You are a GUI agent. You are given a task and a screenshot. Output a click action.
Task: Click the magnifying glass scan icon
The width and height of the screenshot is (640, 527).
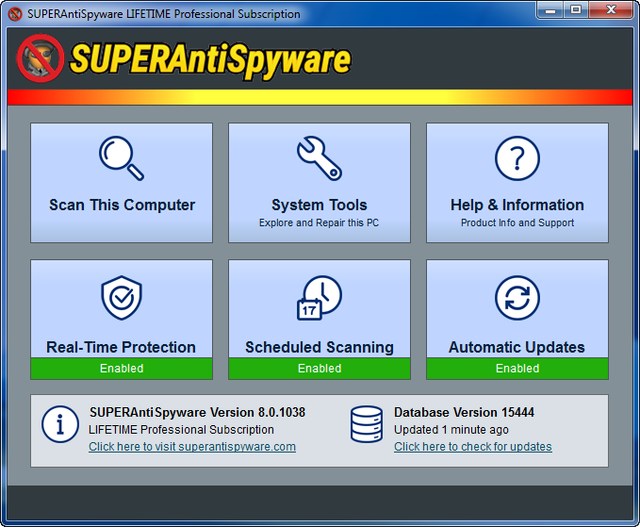pyautogui.click(x=122, y=158)
